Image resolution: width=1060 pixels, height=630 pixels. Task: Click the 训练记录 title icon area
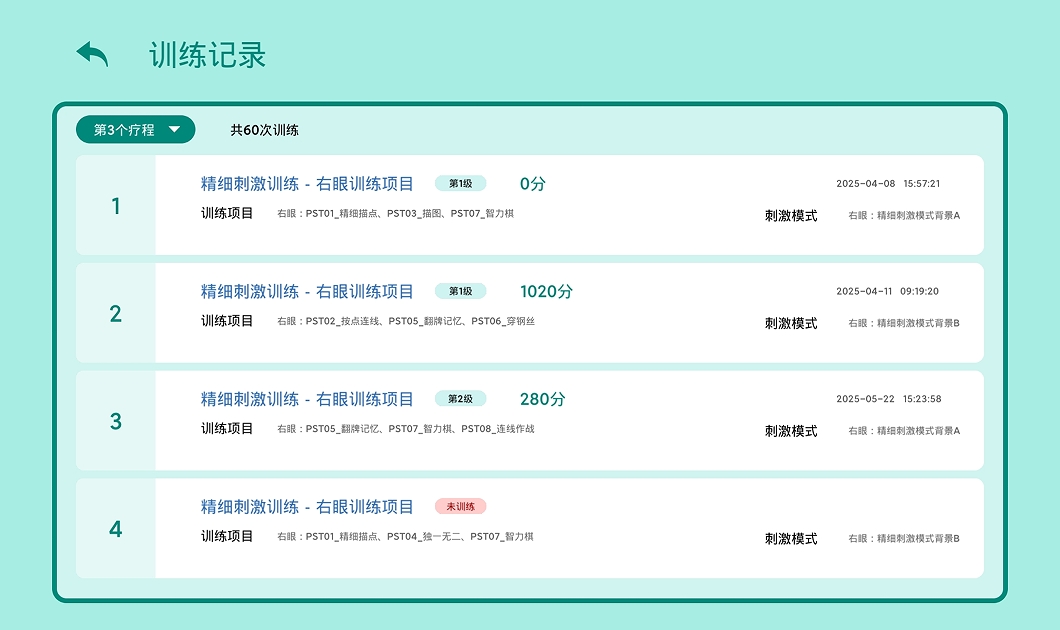tap(205, 55)
